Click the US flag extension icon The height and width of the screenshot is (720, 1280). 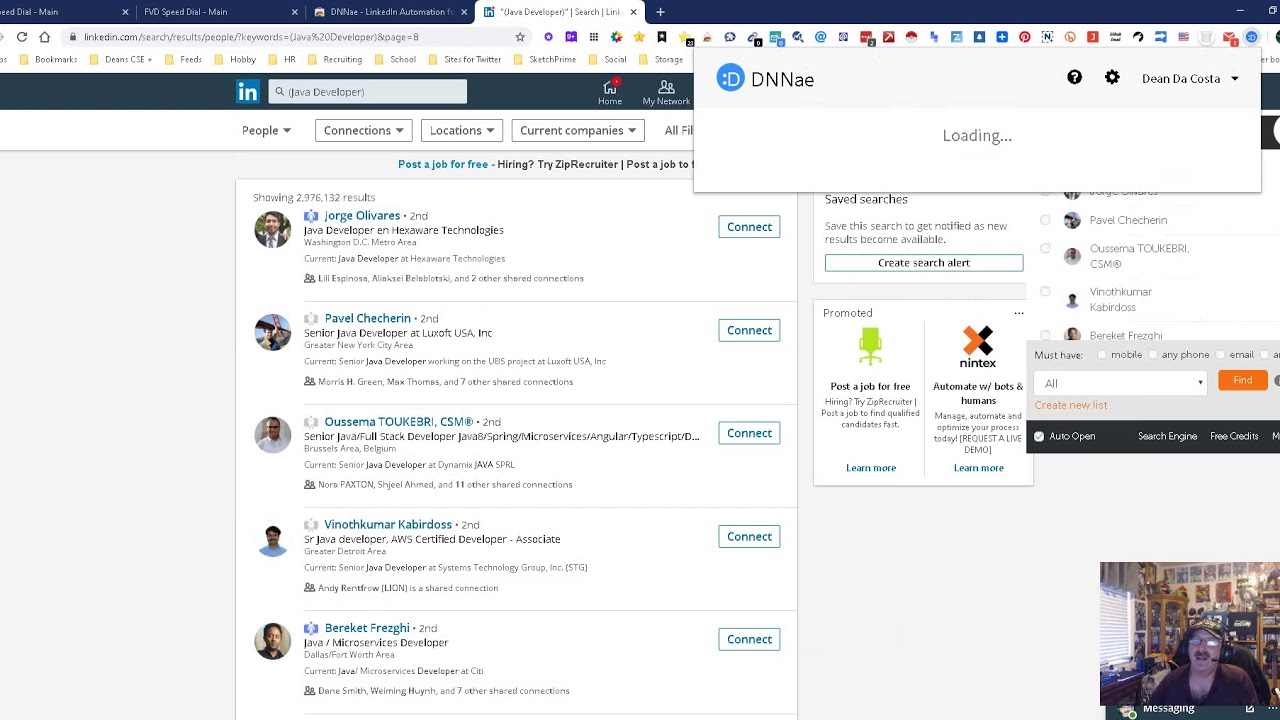click(1183, 37)
